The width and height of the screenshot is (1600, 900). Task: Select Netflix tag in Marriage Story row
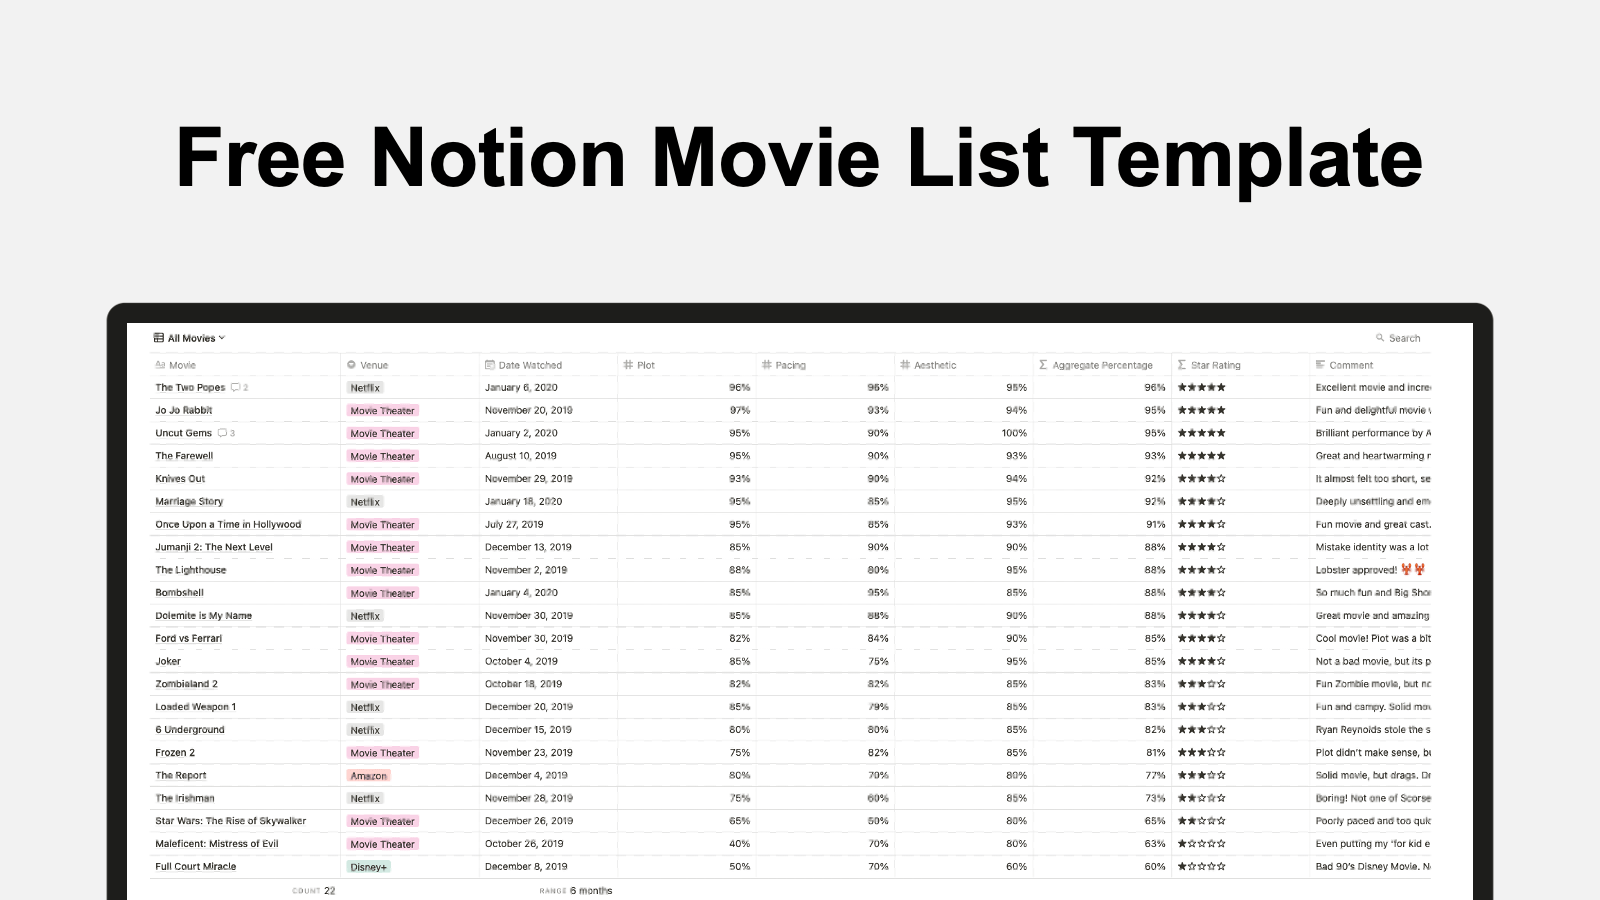point(365,502)
